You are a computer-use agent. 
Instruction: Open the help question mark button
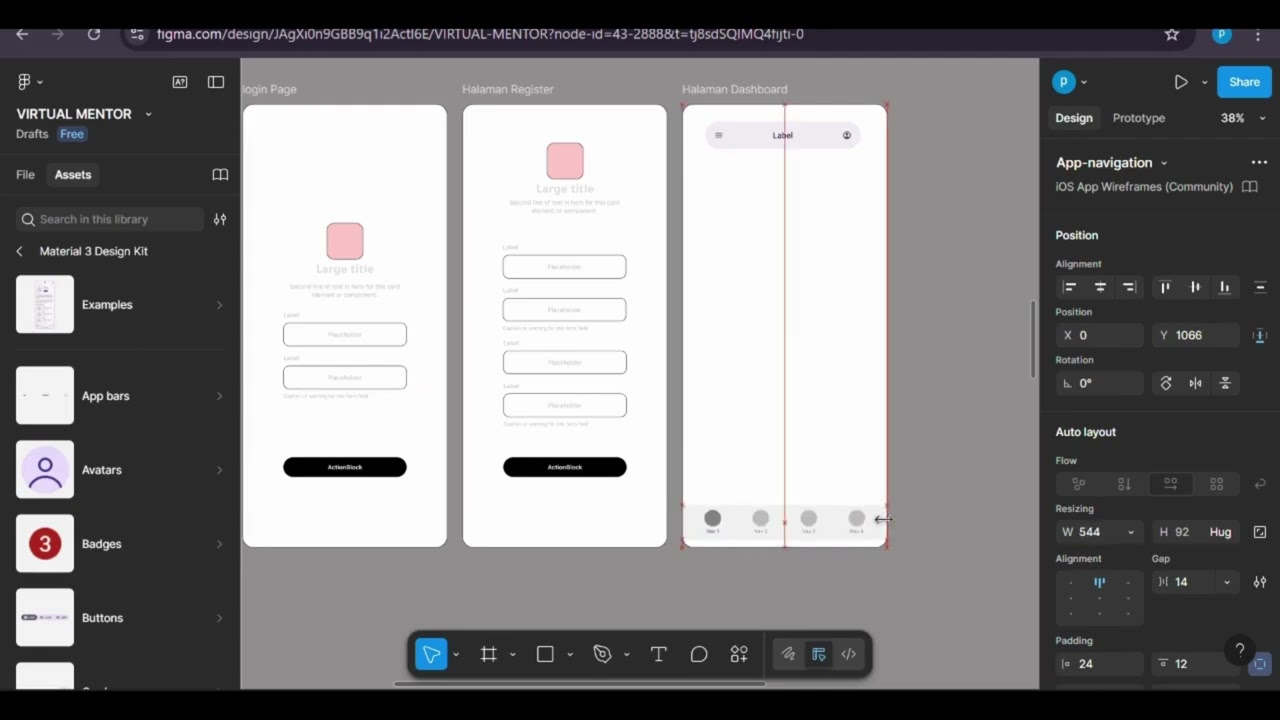pos(1240,650)
